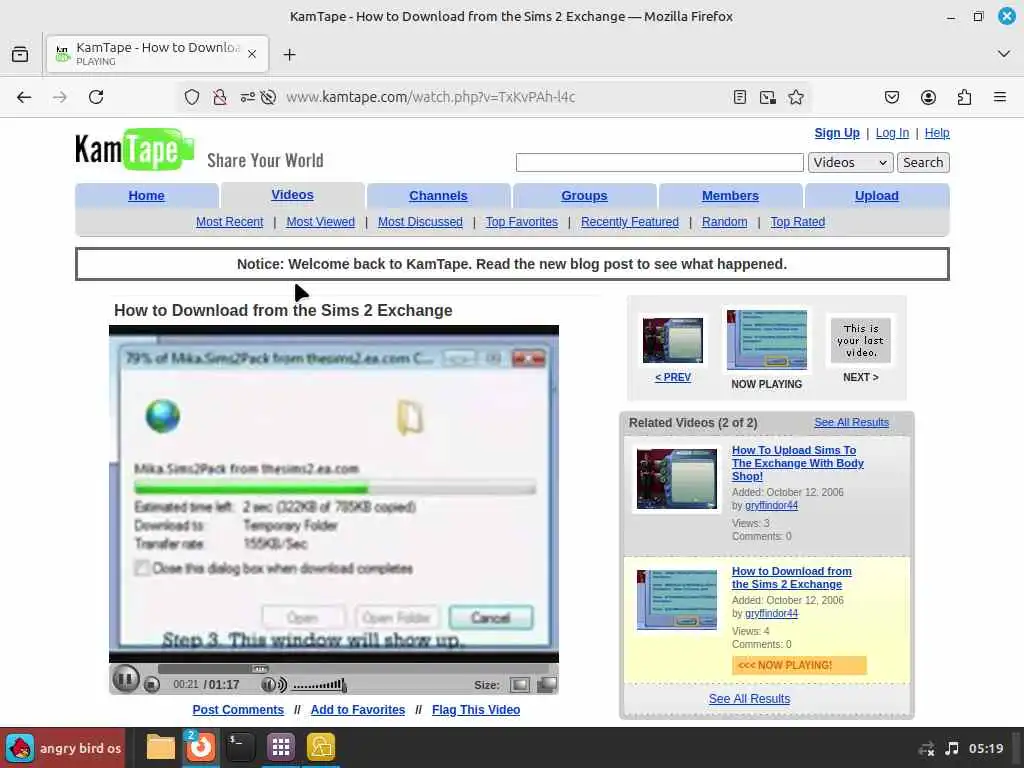The width and height of the screenshot is (1024, 768).
Task: Reload the page
Action: click(96, 97)
